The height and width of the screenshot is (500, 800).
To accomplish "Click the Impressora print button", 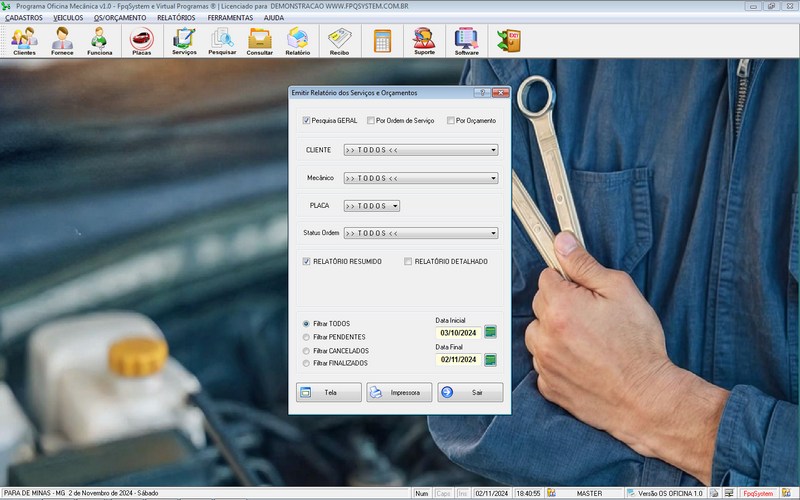I will [x=399, y=393].
